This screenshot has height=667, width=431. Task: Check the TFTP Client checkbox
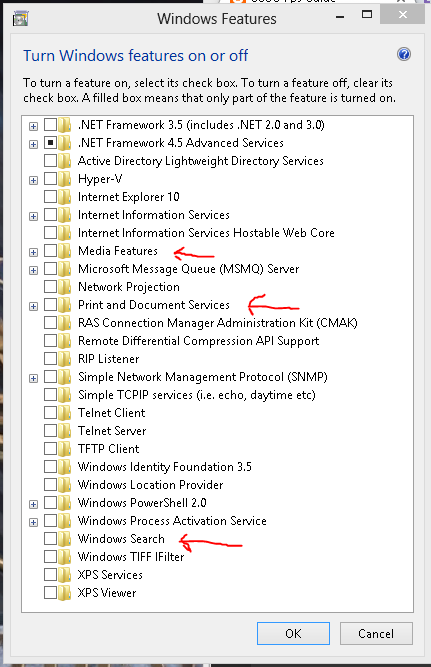[x=50, y=448]
